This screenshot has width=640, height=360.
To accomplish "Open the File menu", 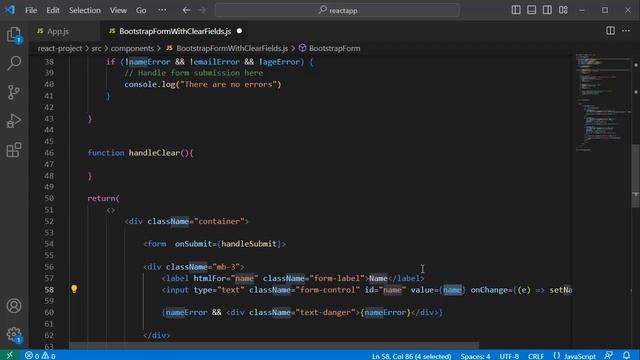I will (31, 10).
